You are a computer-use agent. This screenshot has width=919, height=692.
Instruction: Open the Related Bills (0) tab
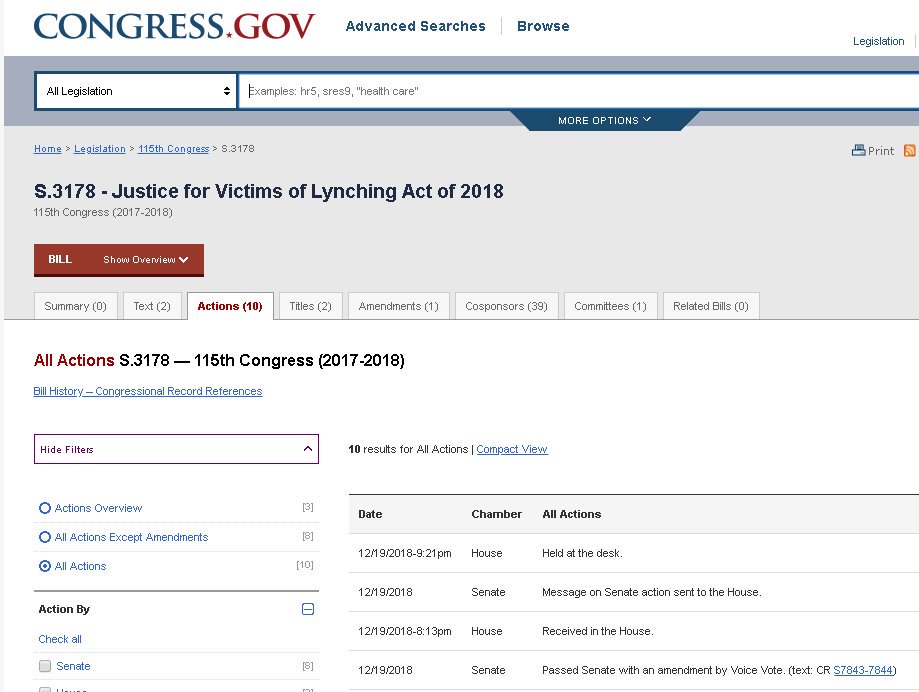710,306
